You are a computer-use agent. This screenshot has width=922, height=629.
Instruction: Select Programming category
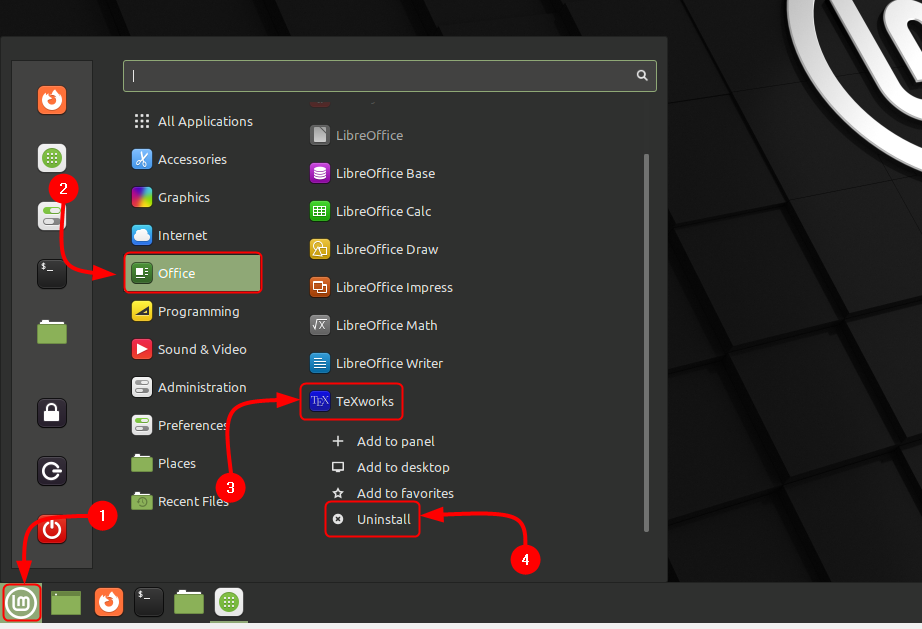click(193, 312)
